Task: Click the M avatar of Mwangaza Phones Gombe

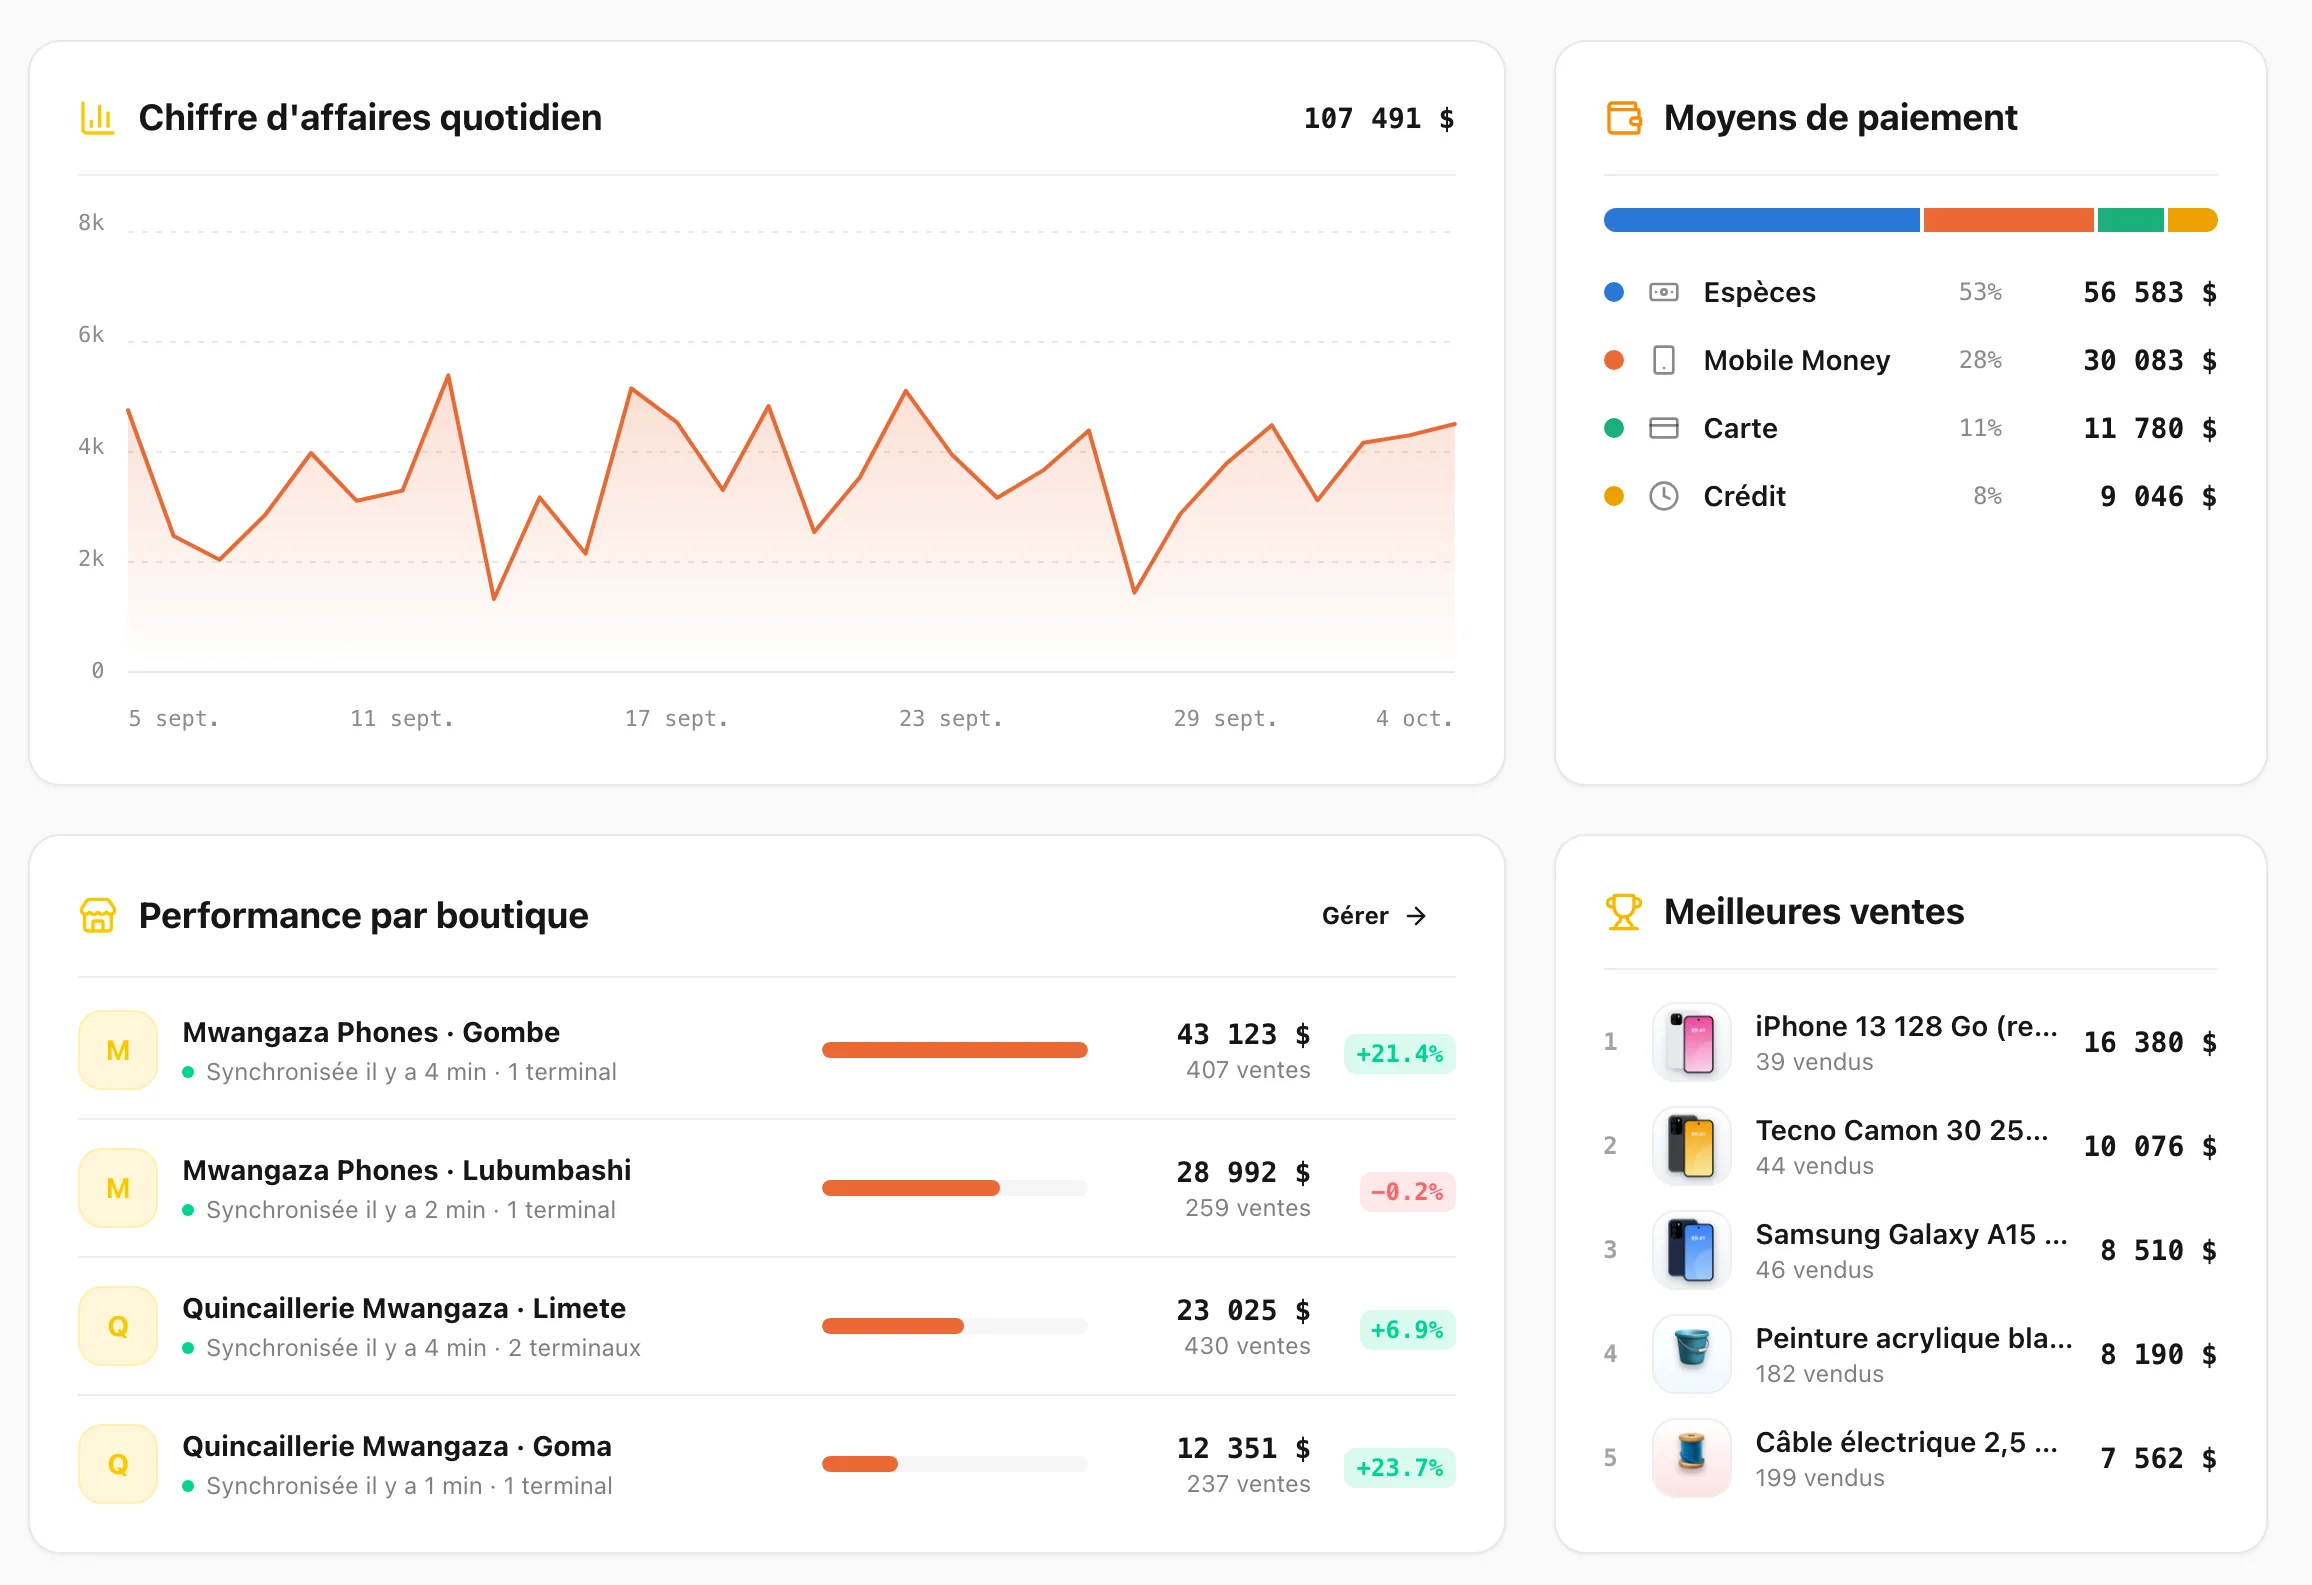Action: [118, 1050]
